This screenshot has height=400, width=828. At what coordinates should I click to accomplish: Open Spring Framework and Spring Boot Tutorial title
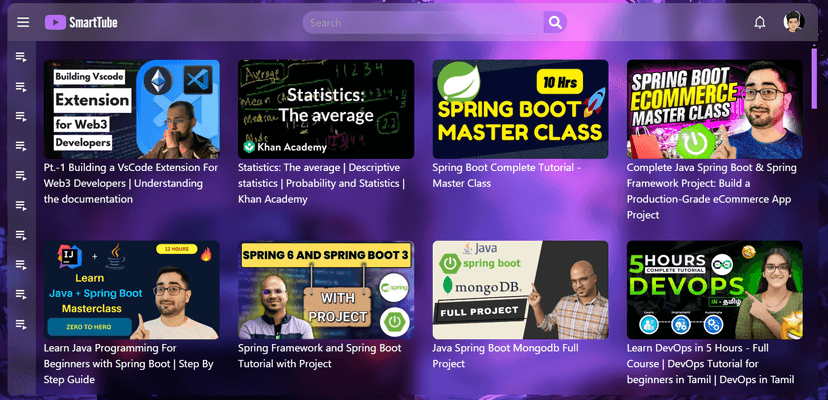pos(319,356)
